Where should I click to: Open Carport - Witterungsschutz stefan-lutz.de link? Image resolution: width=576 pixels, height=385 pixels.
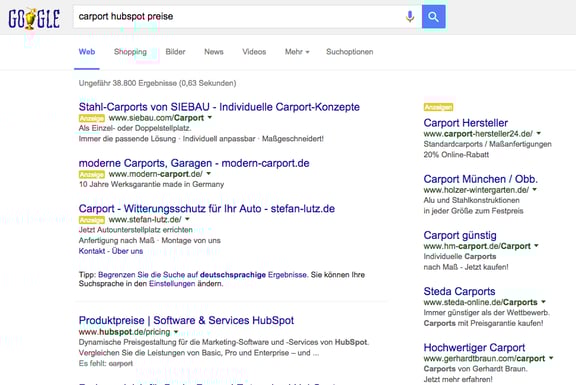[206, 209]
